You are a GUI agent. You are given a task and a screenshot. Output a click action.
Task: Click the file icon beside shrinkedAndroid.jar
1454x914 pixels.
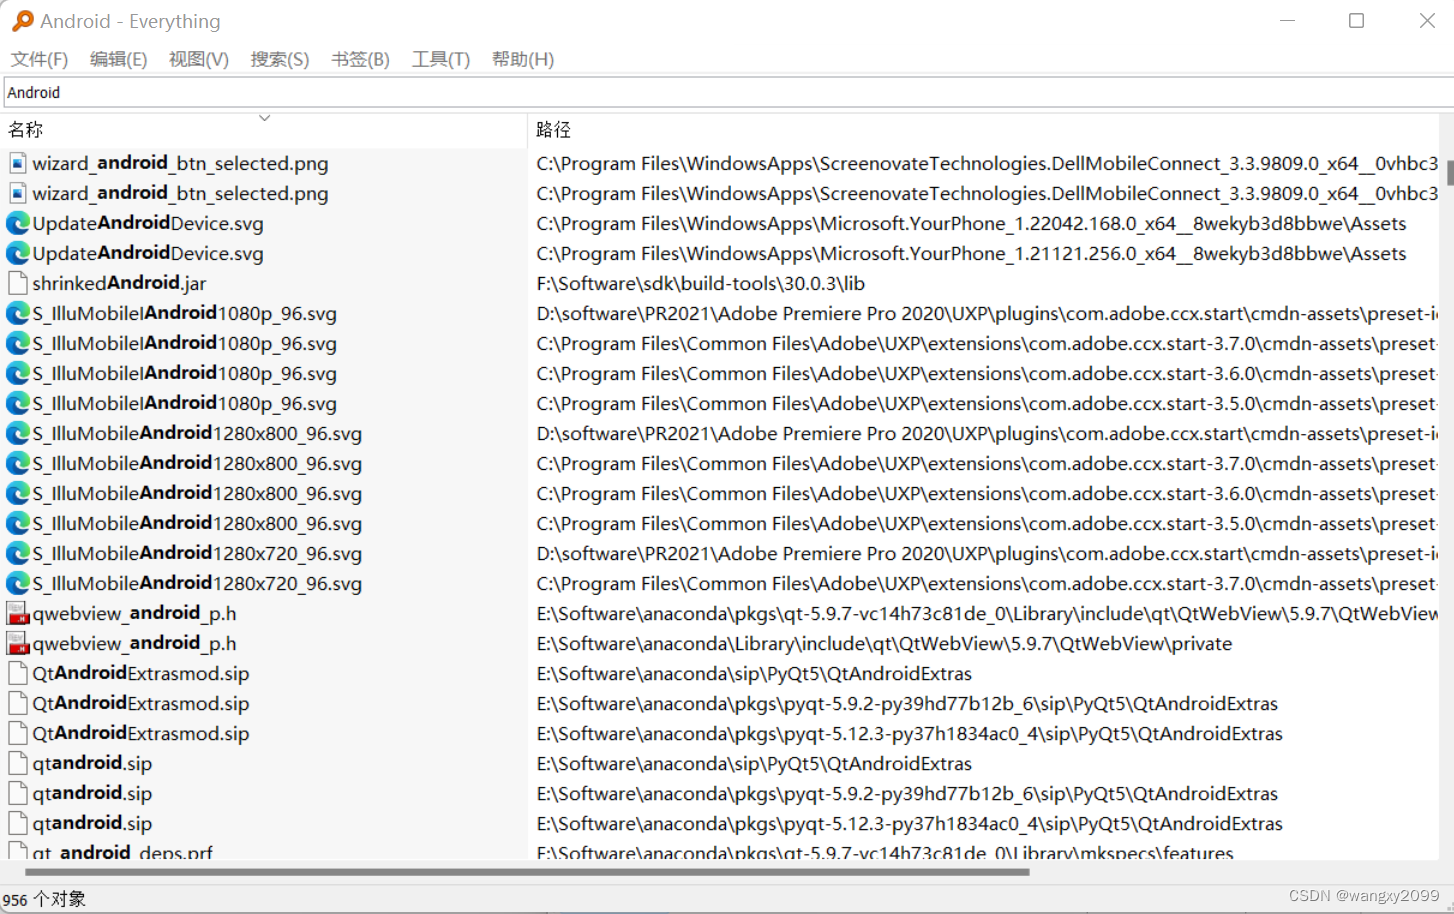(x=18, y=283)
